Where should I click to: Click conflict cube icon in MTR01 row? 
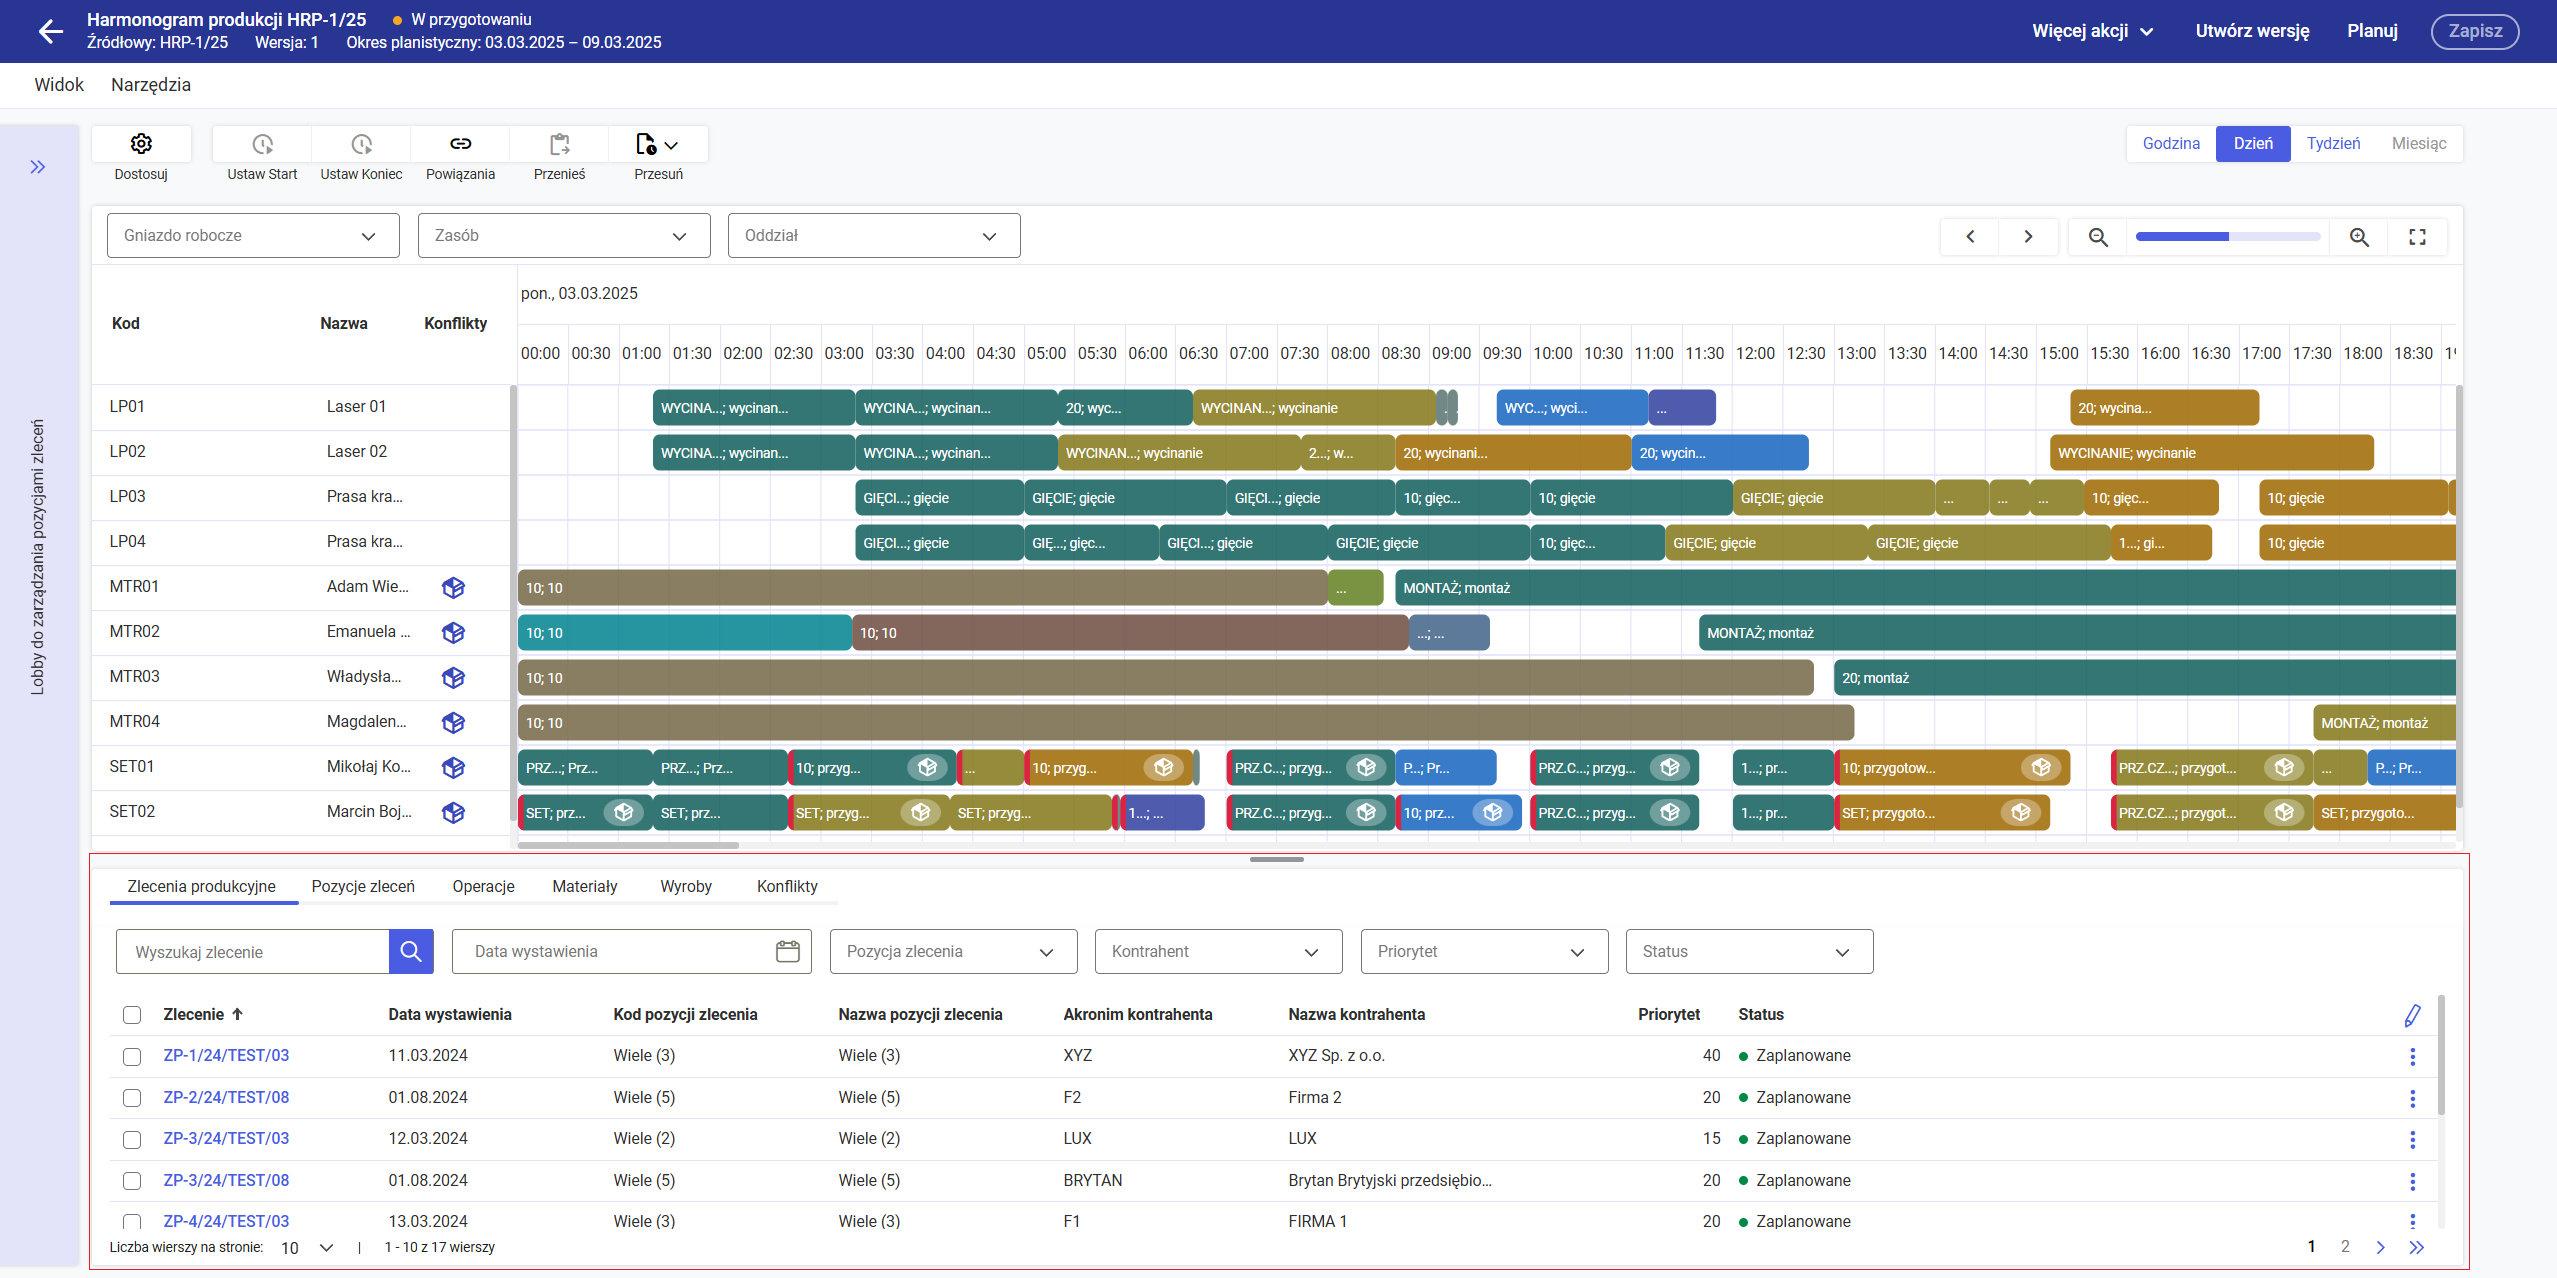click(x=453, y=588)
